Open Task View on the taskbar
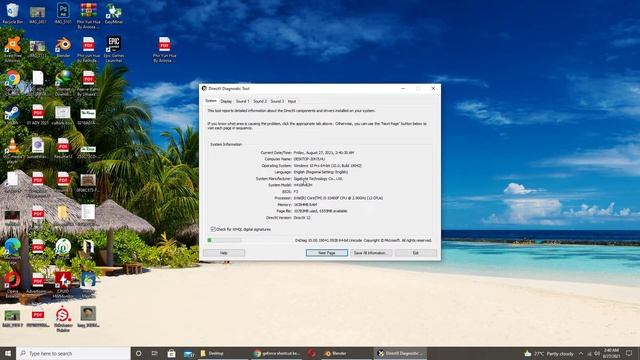The height and width of the screenshot is (360, 640). pyautogui.click(x=154, y=353)
